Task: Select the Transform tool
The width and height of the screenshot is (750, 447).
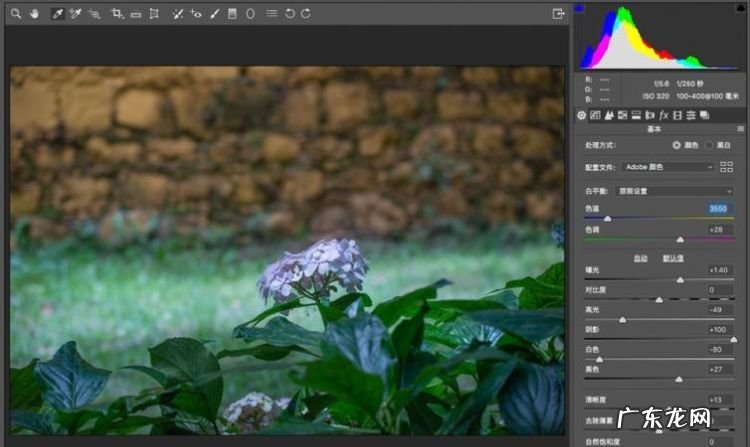Action: [x=154, y=13]
